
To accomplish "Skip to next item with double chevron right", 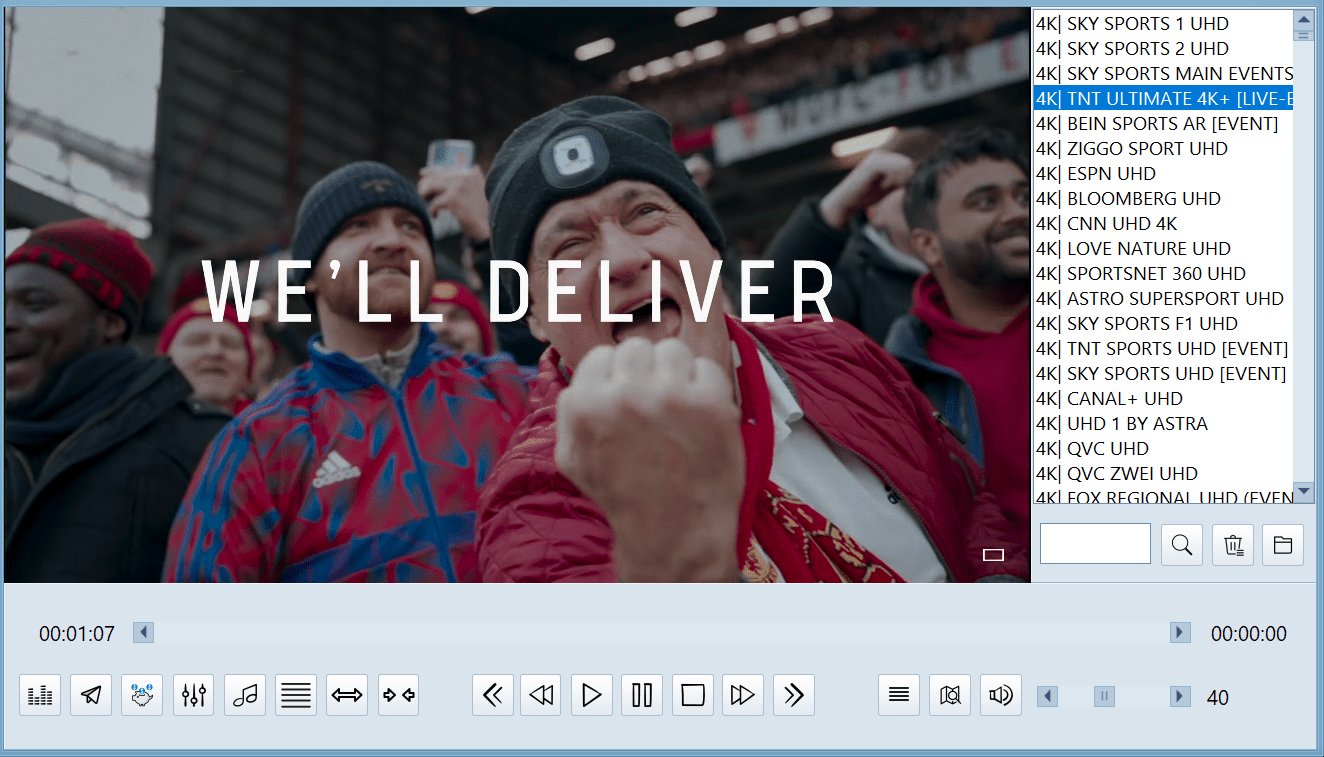I will [794, 695].
